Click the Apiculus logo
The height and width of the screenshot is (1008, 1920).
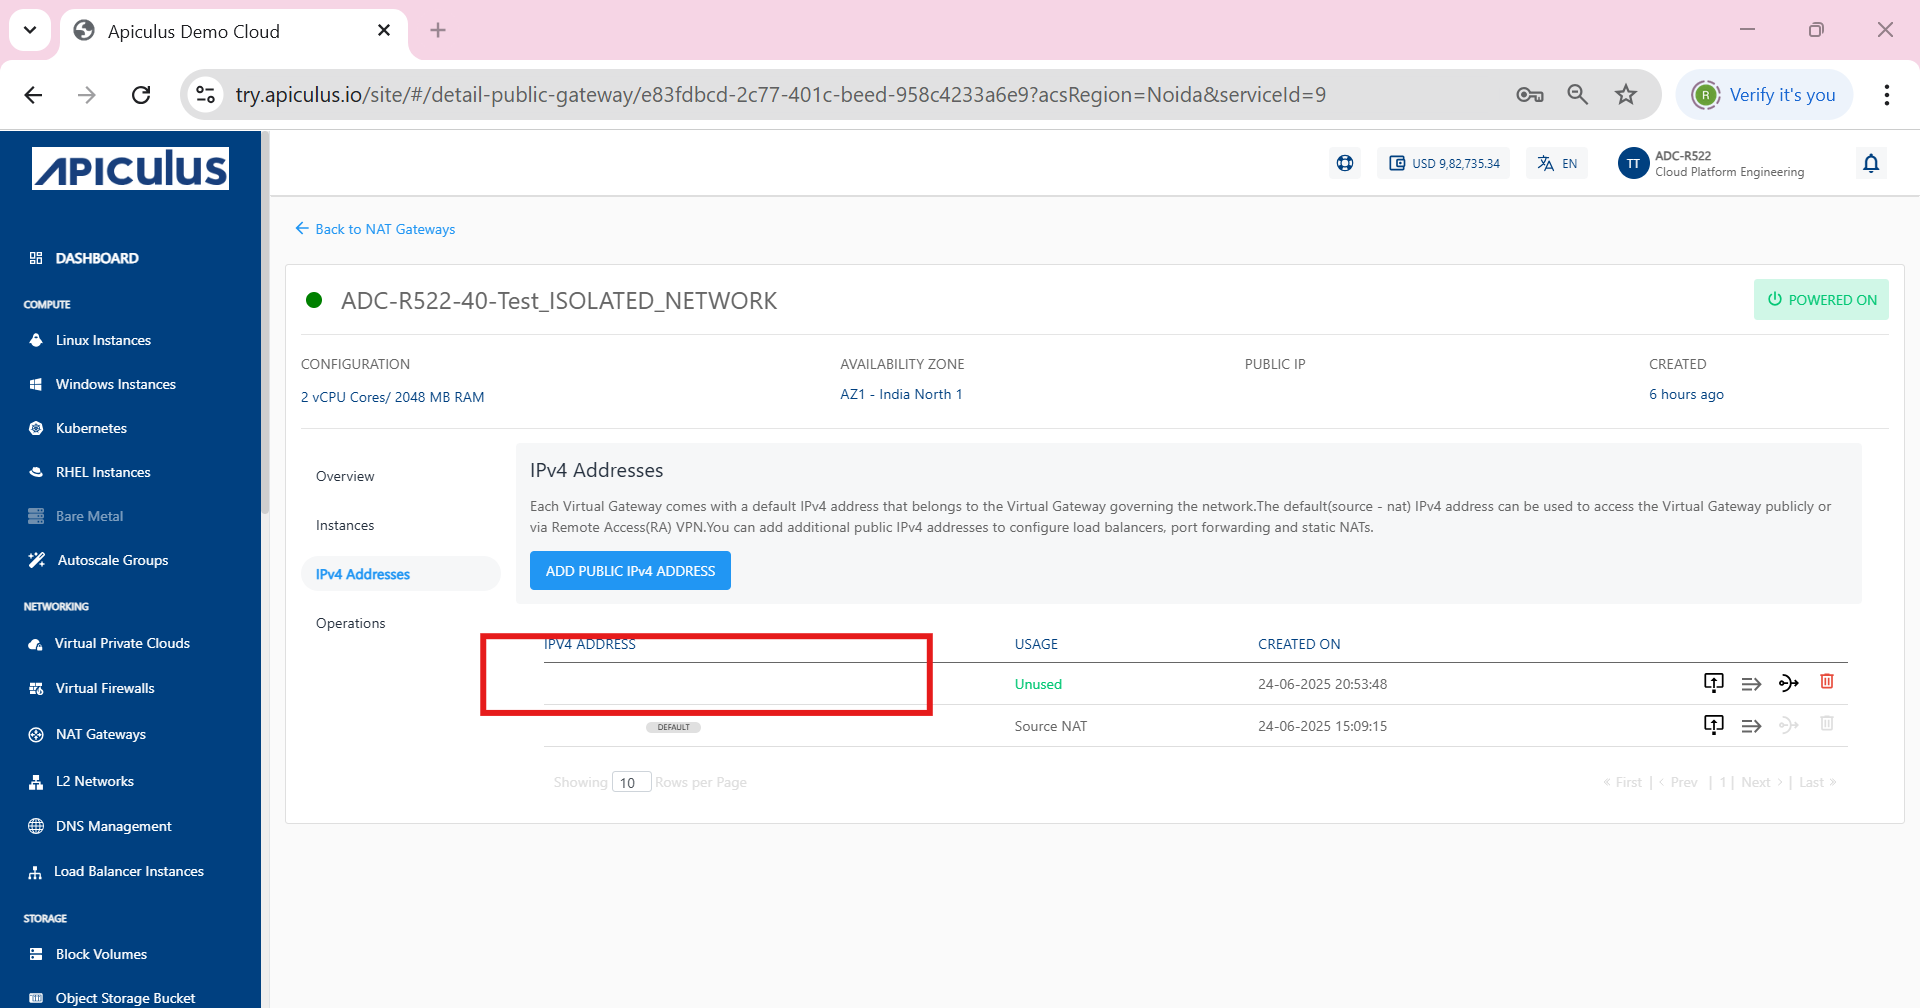[130, 168]
